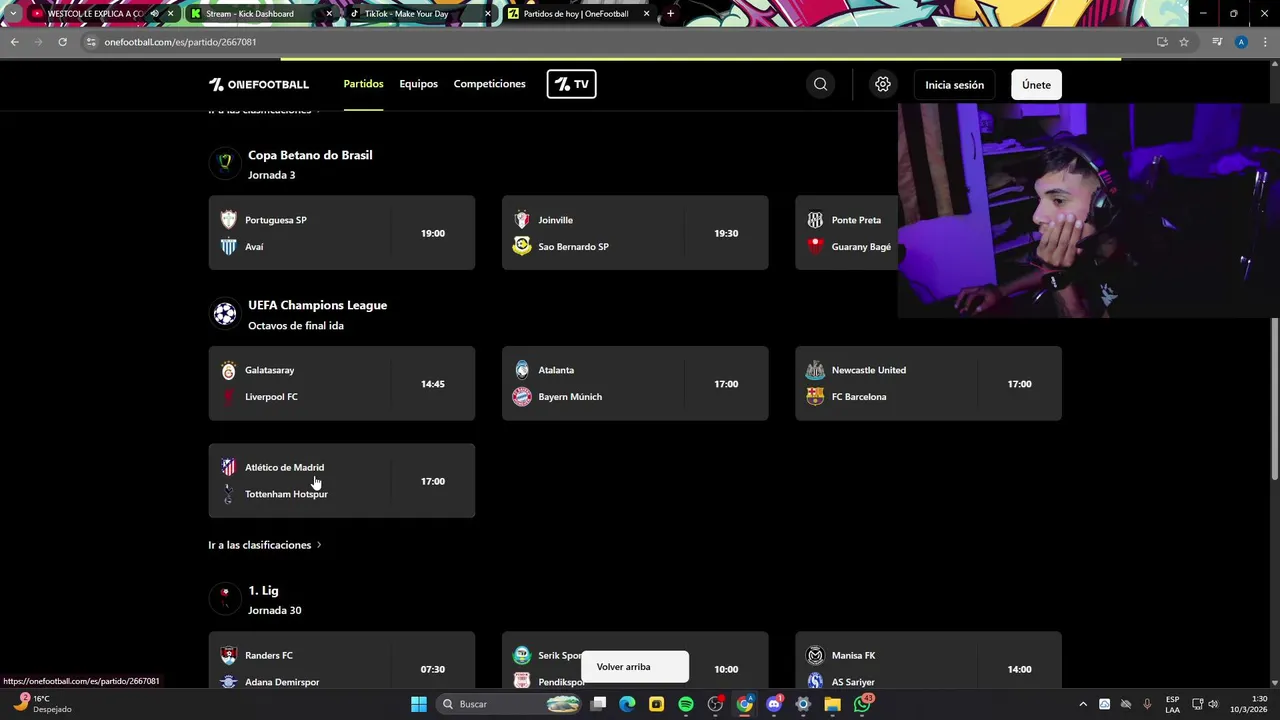1280x720 pixels.
Task: Open site information icon beside the URL
Action: click(x=91, y=42)
